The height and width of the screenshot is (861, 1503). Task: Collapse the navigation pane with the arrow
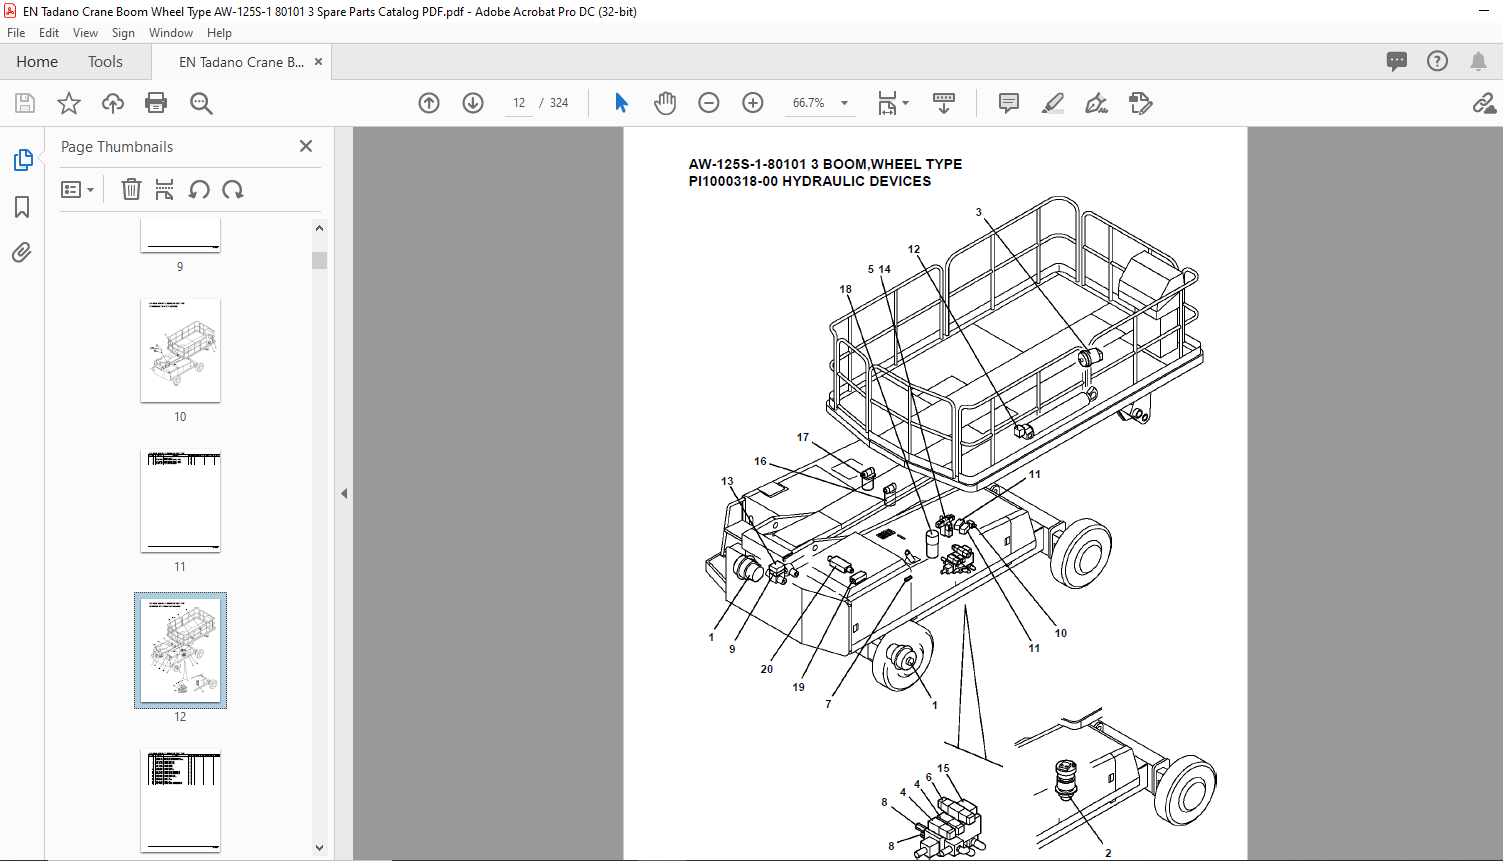click(x=344, y=493)
